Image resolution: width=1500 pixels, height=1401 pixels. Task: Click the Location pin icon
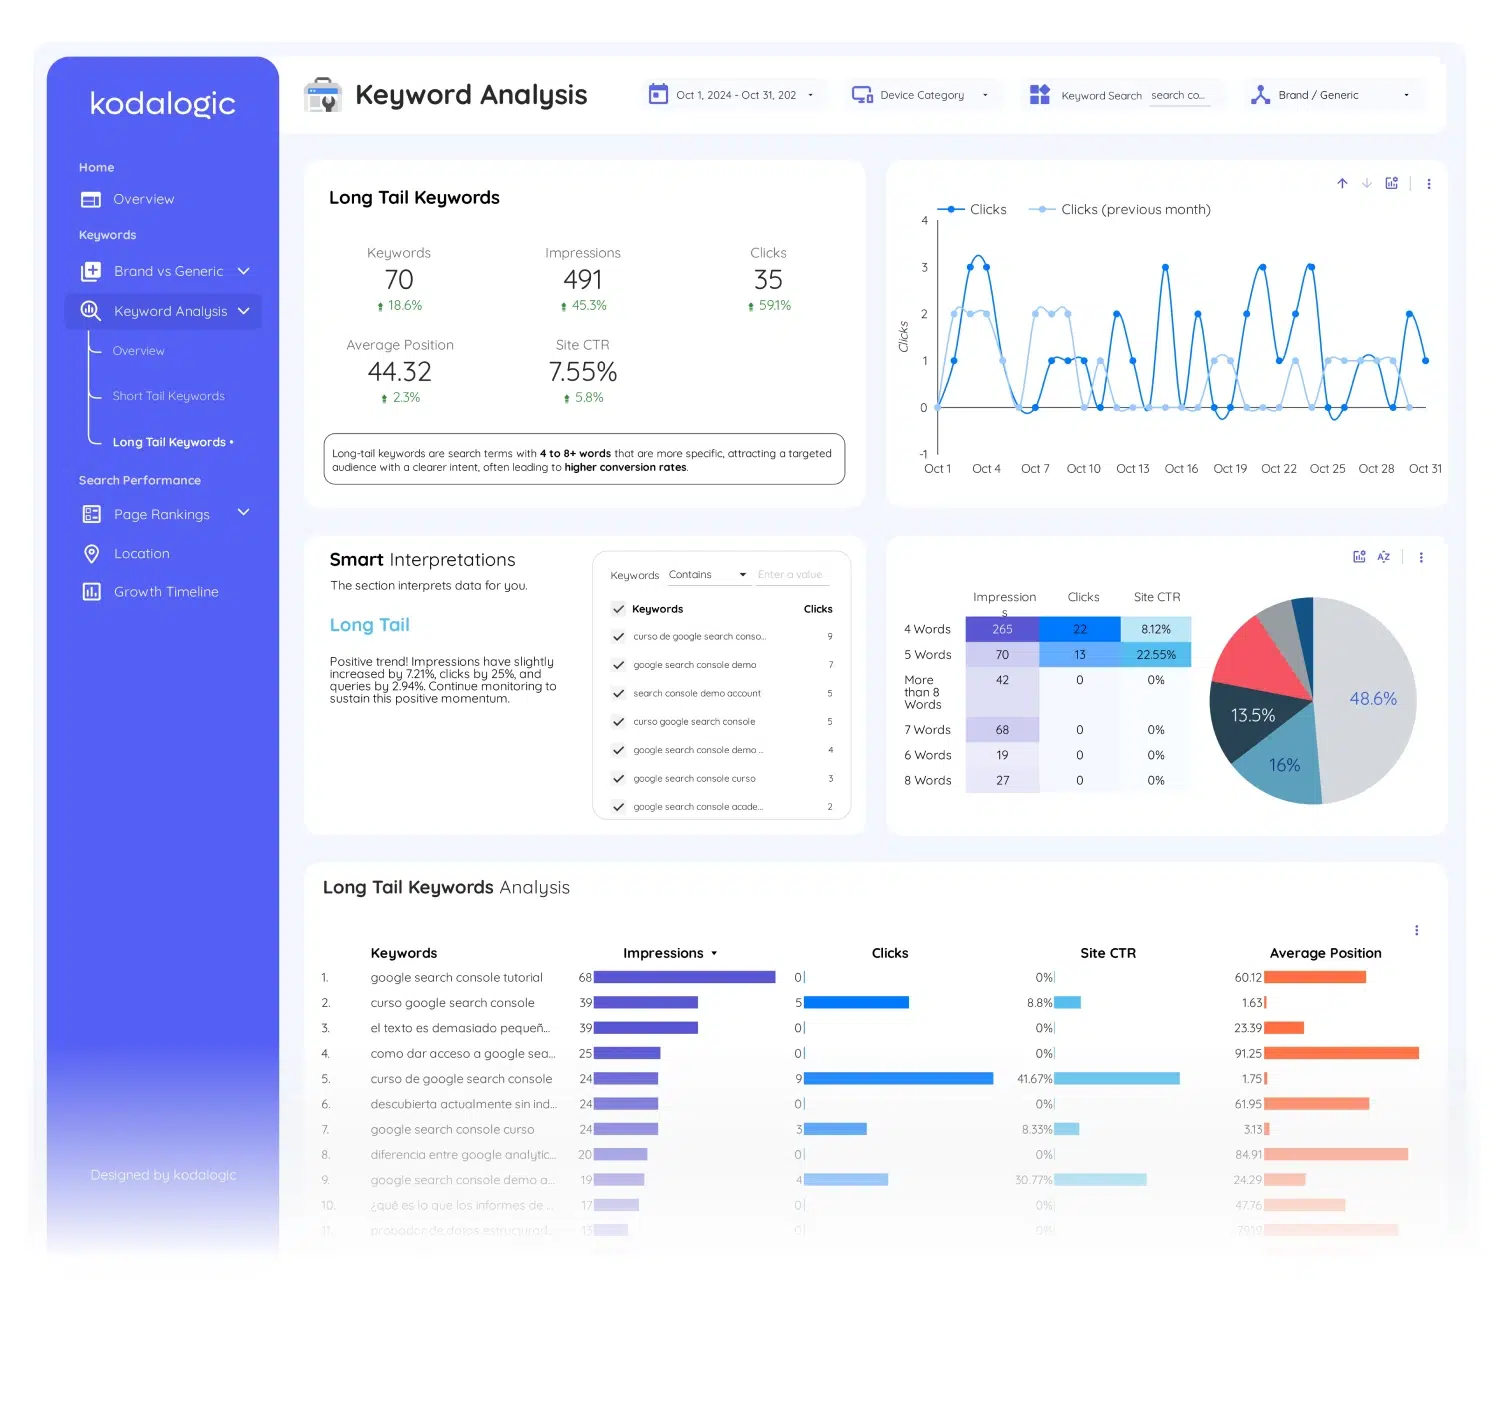coord(91,553)
